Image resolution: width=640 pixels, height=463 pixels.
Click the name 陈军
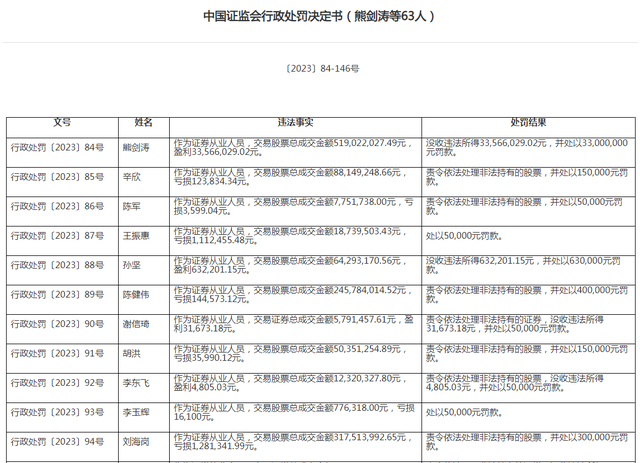coord(131,206)
